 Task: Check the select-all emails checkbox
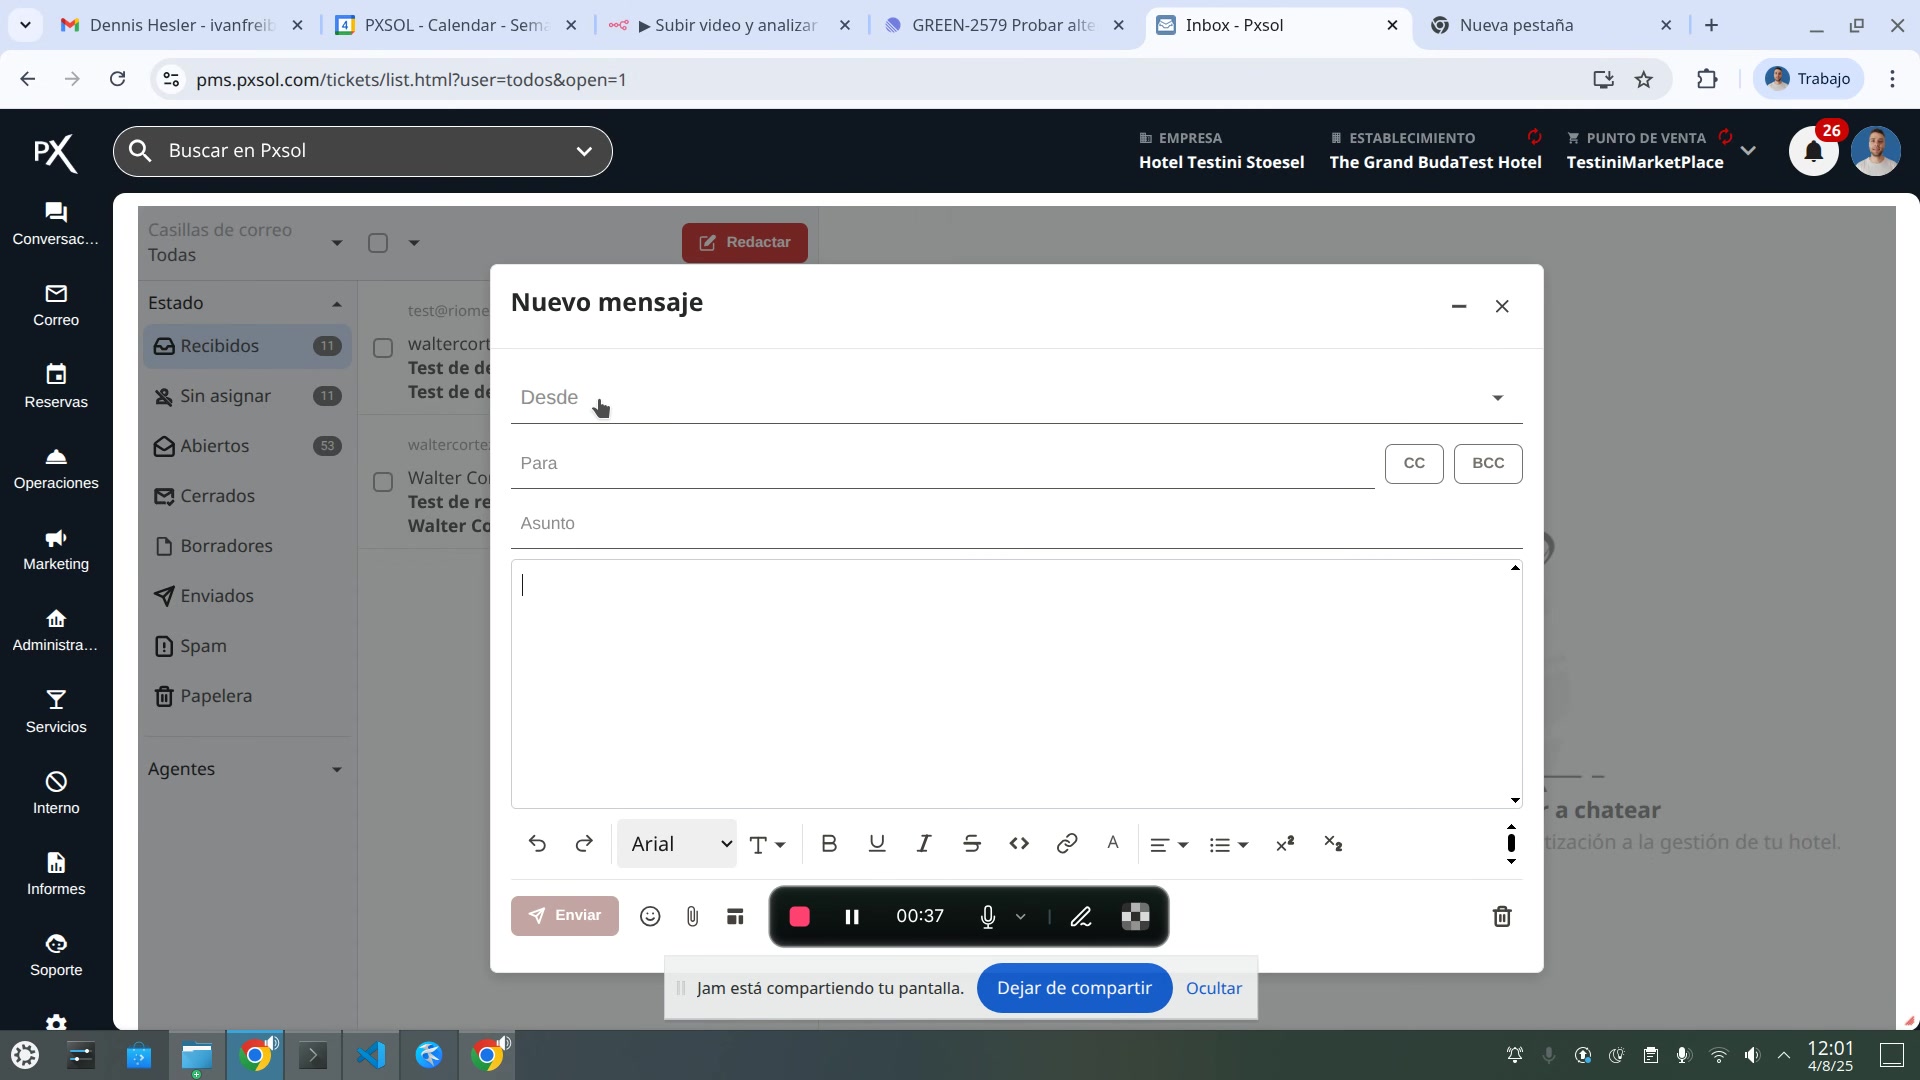tap(378, 243)
